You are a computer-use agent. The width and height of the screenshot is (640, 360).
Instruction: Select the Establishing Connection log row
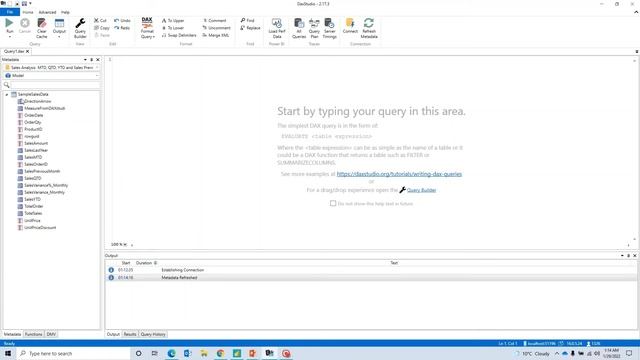point(371,270)
